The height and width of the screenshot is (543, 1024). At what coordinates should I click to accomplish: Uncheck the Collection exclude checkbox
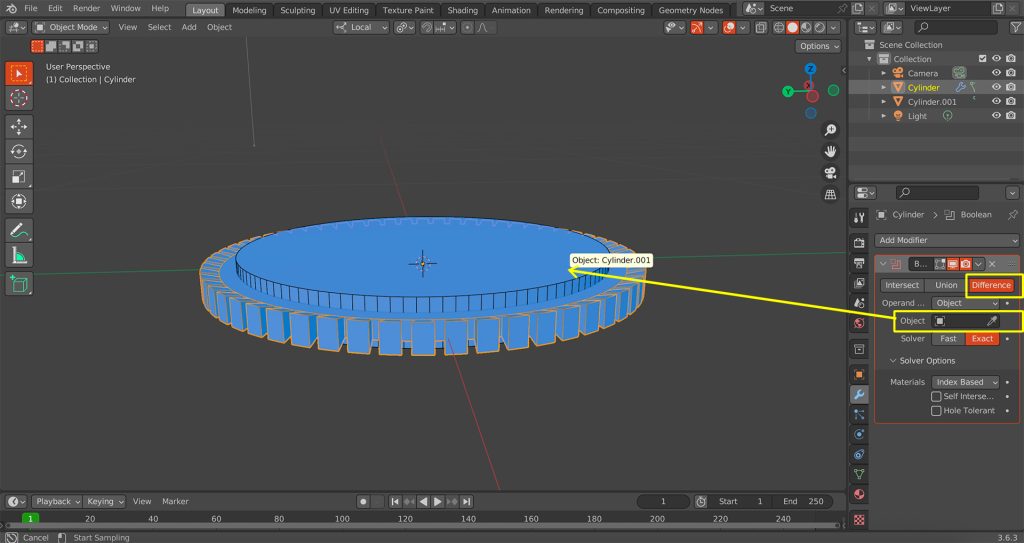982,59
